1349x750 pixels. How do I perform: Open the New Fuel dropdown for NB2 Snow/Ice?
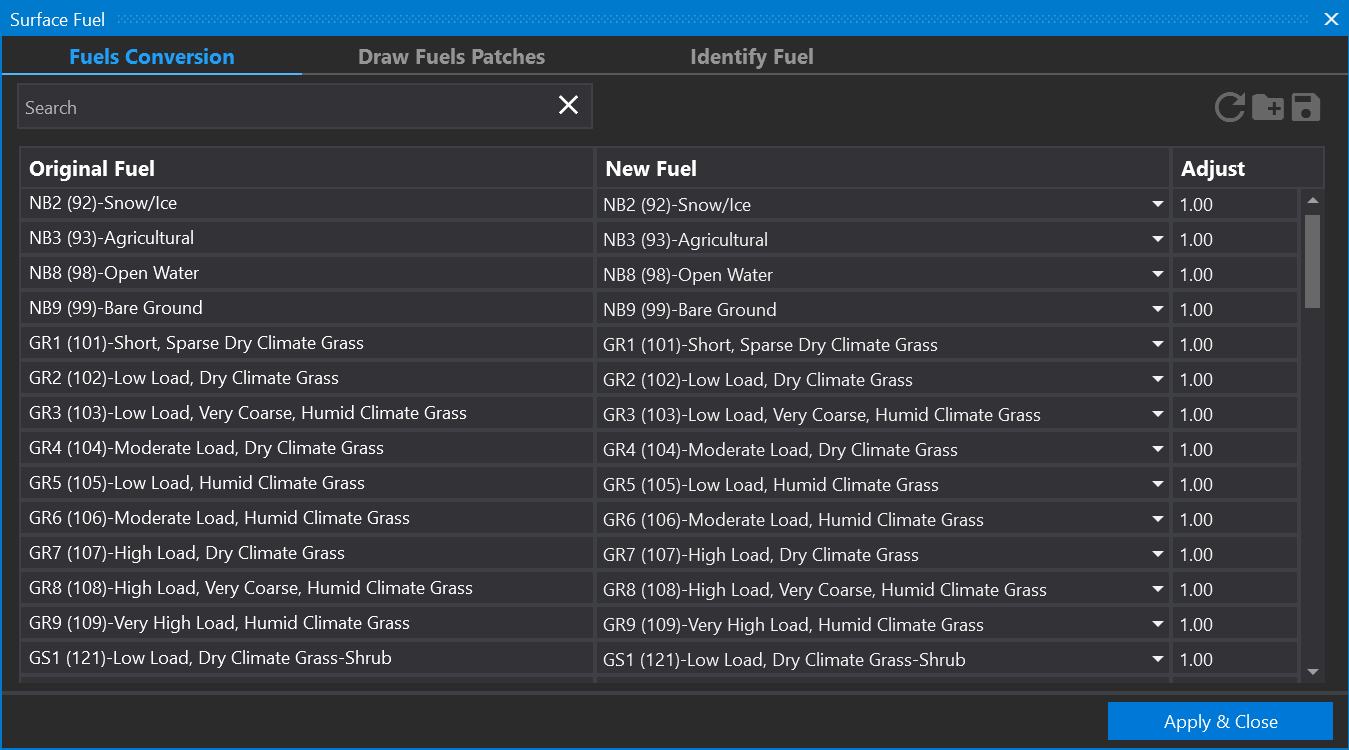click(1158, 205)
